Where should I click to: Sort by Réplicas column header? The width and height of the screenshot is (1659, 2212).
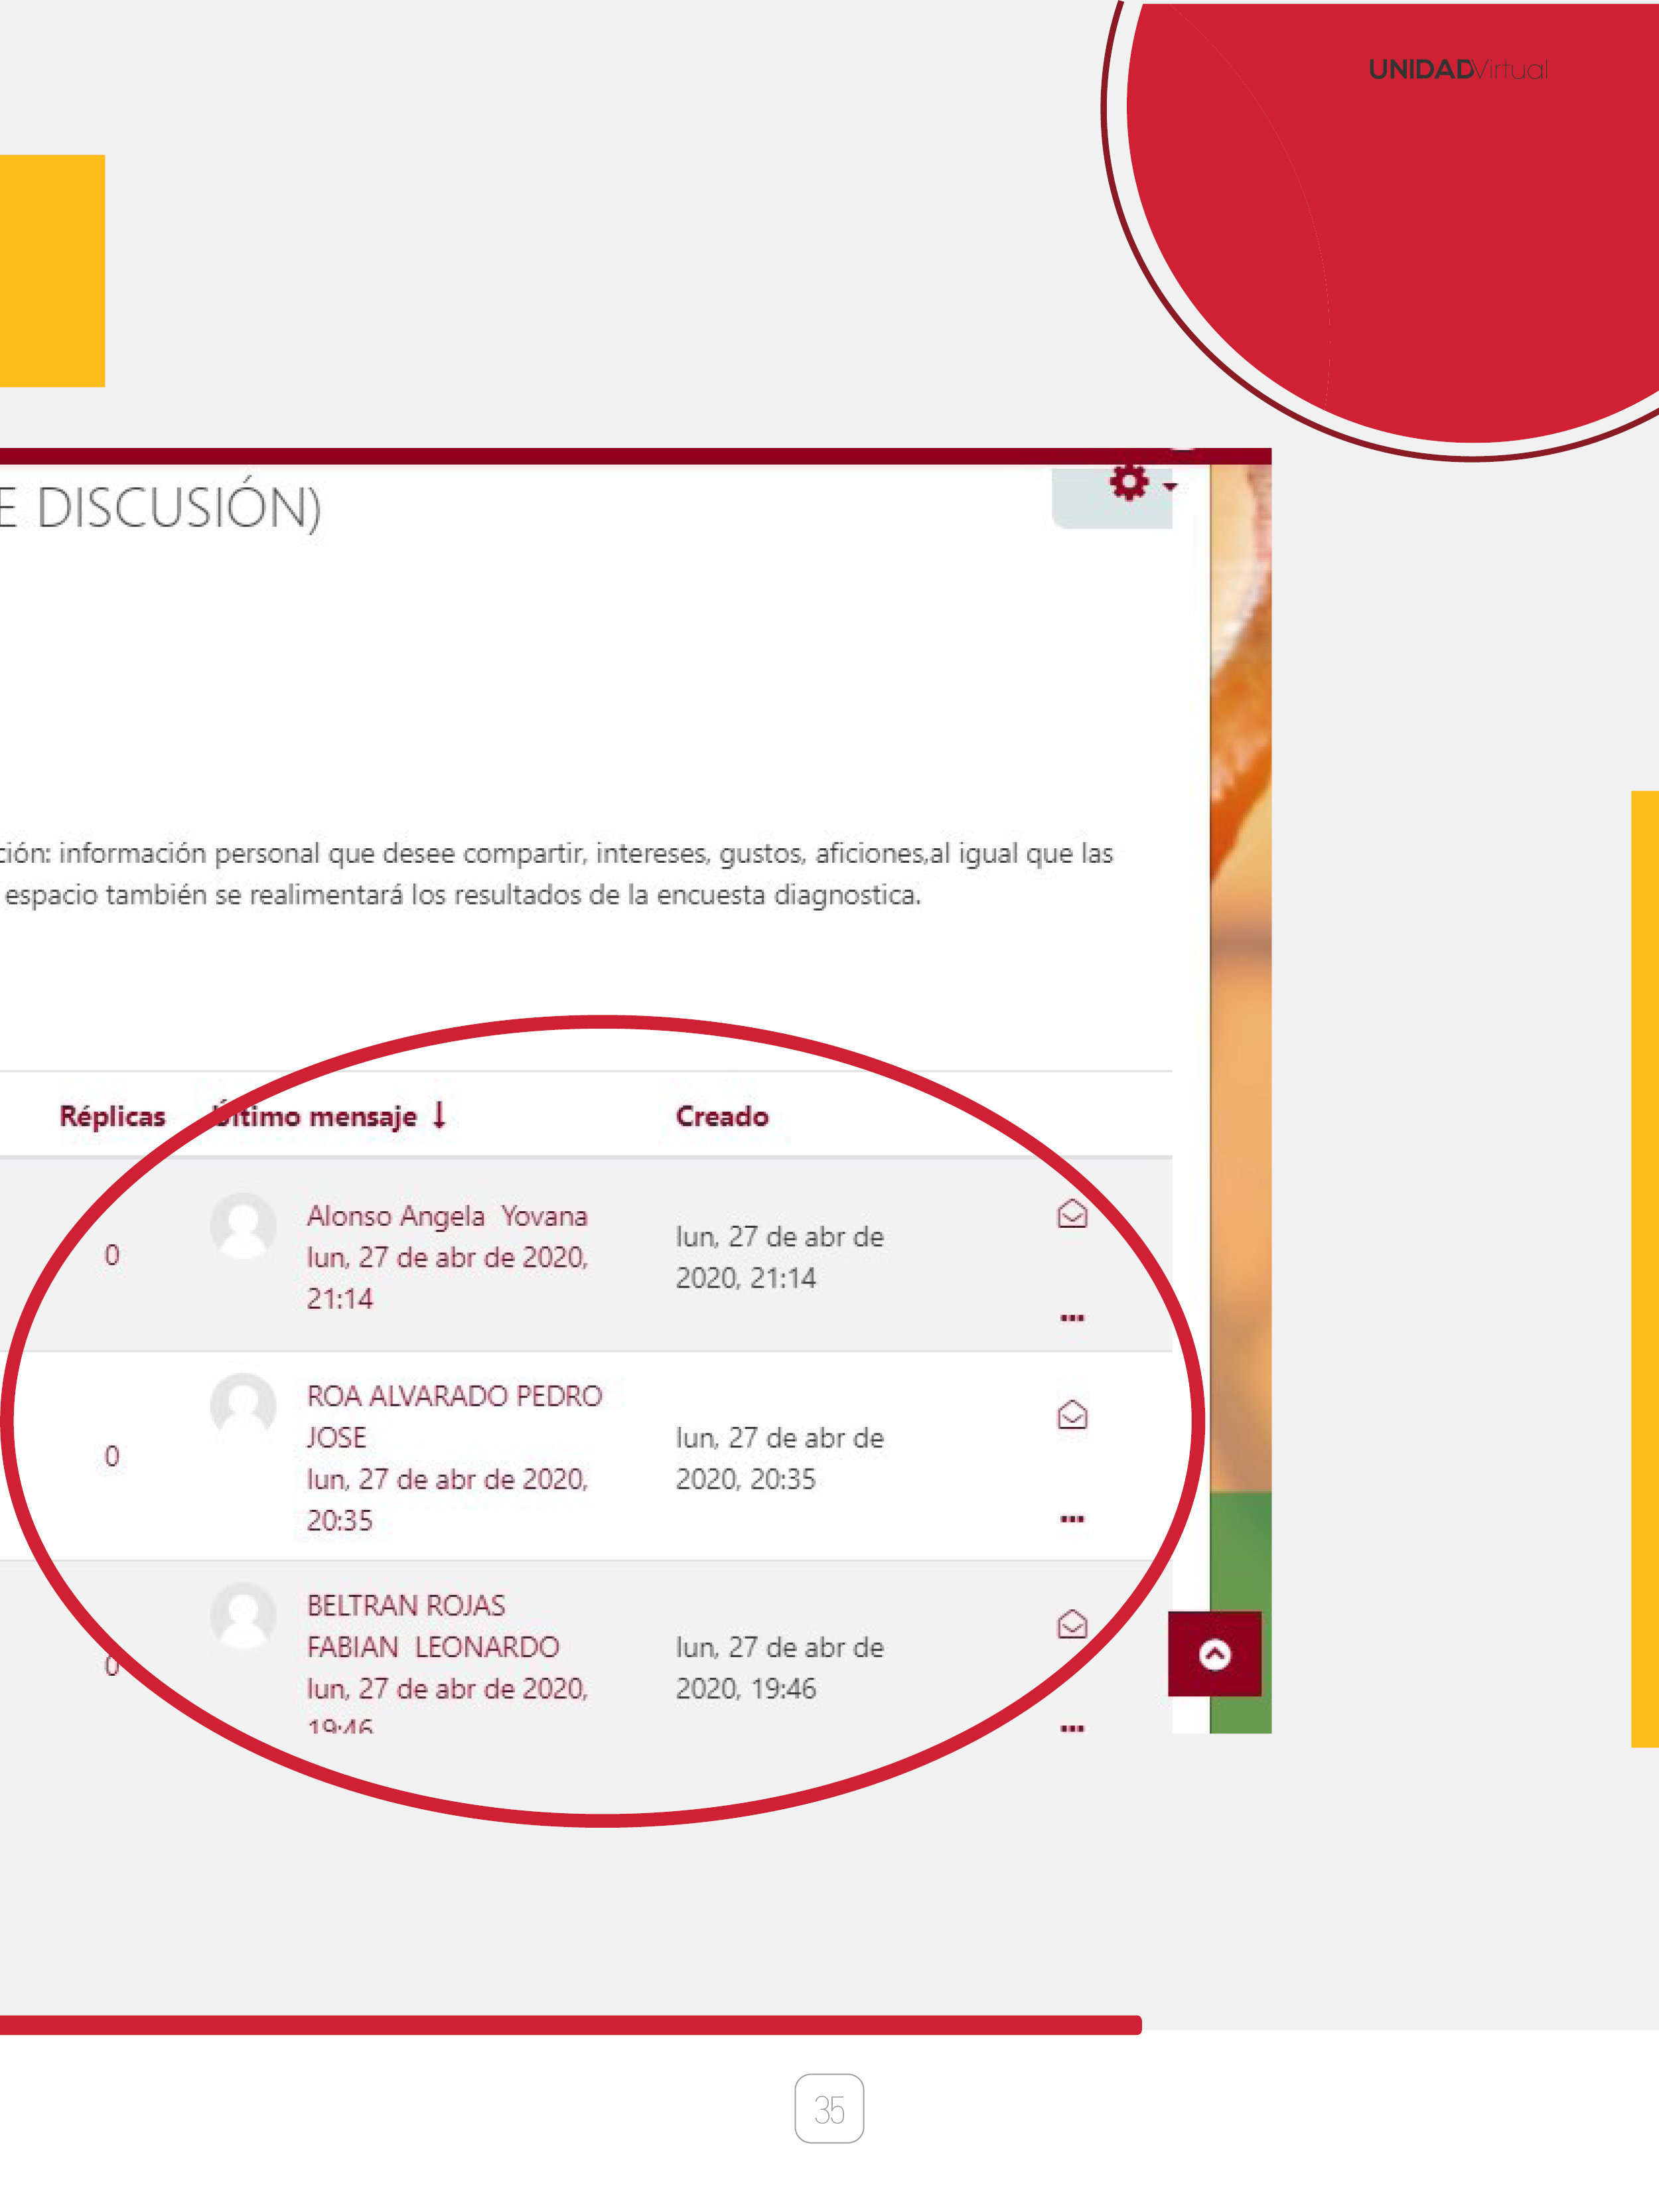coord(112,1117)
